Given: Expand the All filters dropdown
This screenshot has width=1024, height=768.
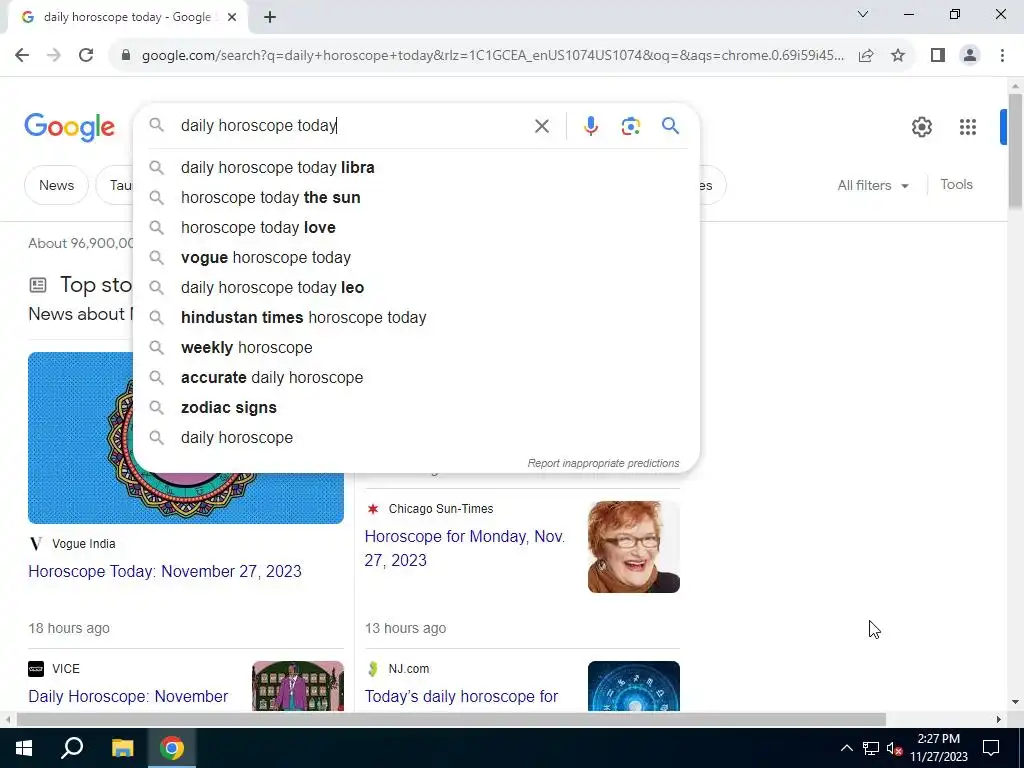Looking at the screenshot, I should pyautogui.click(x=873, y=185).
